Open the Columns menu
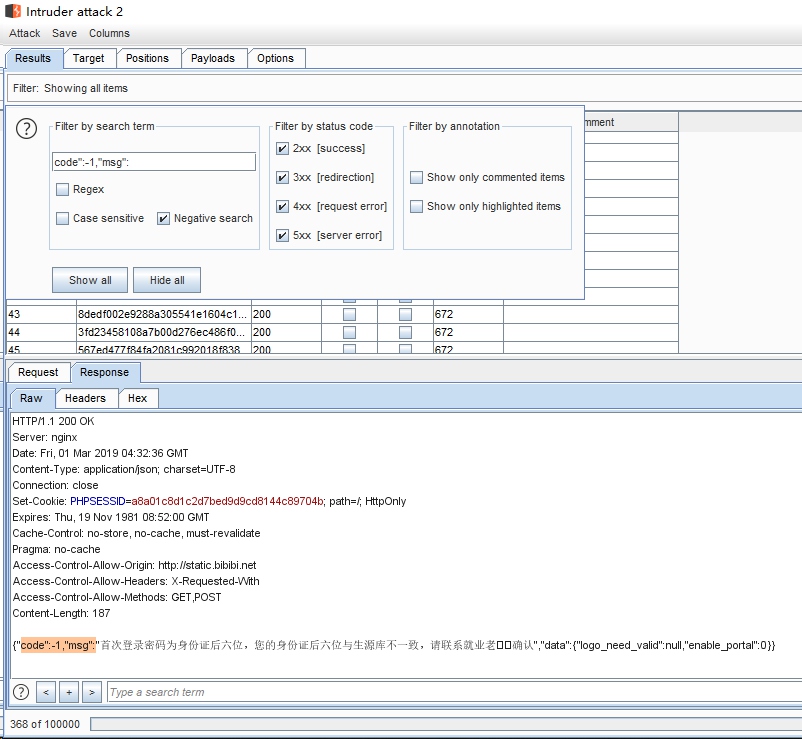 click(109, 33)
